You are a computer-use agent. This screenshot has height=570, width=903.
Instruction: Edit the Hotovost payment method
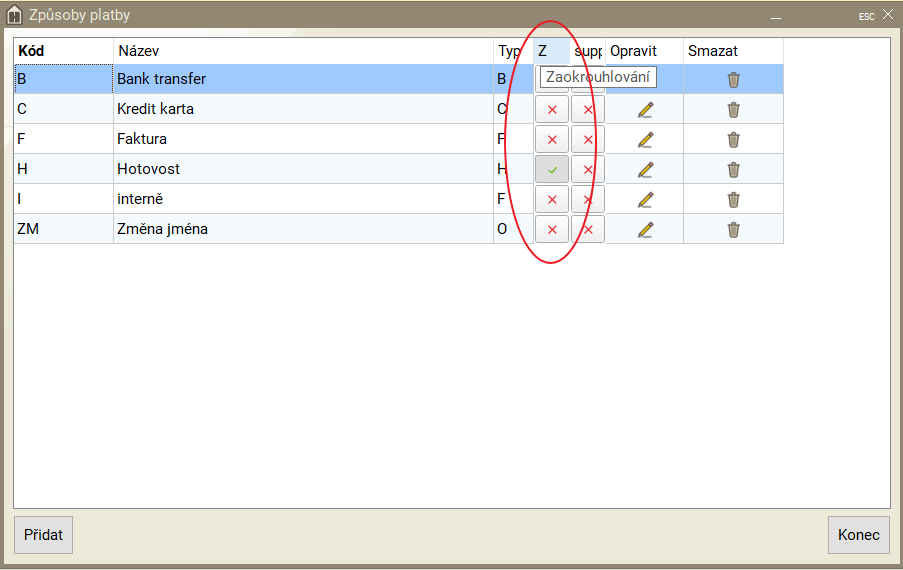tap(645, 169)
